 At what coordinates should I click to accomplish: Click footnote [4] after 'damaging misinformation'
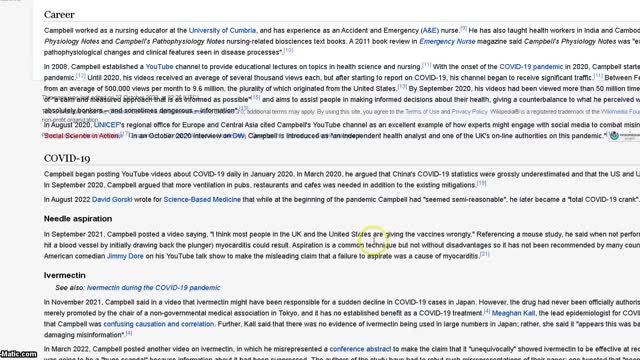[129, 333]
